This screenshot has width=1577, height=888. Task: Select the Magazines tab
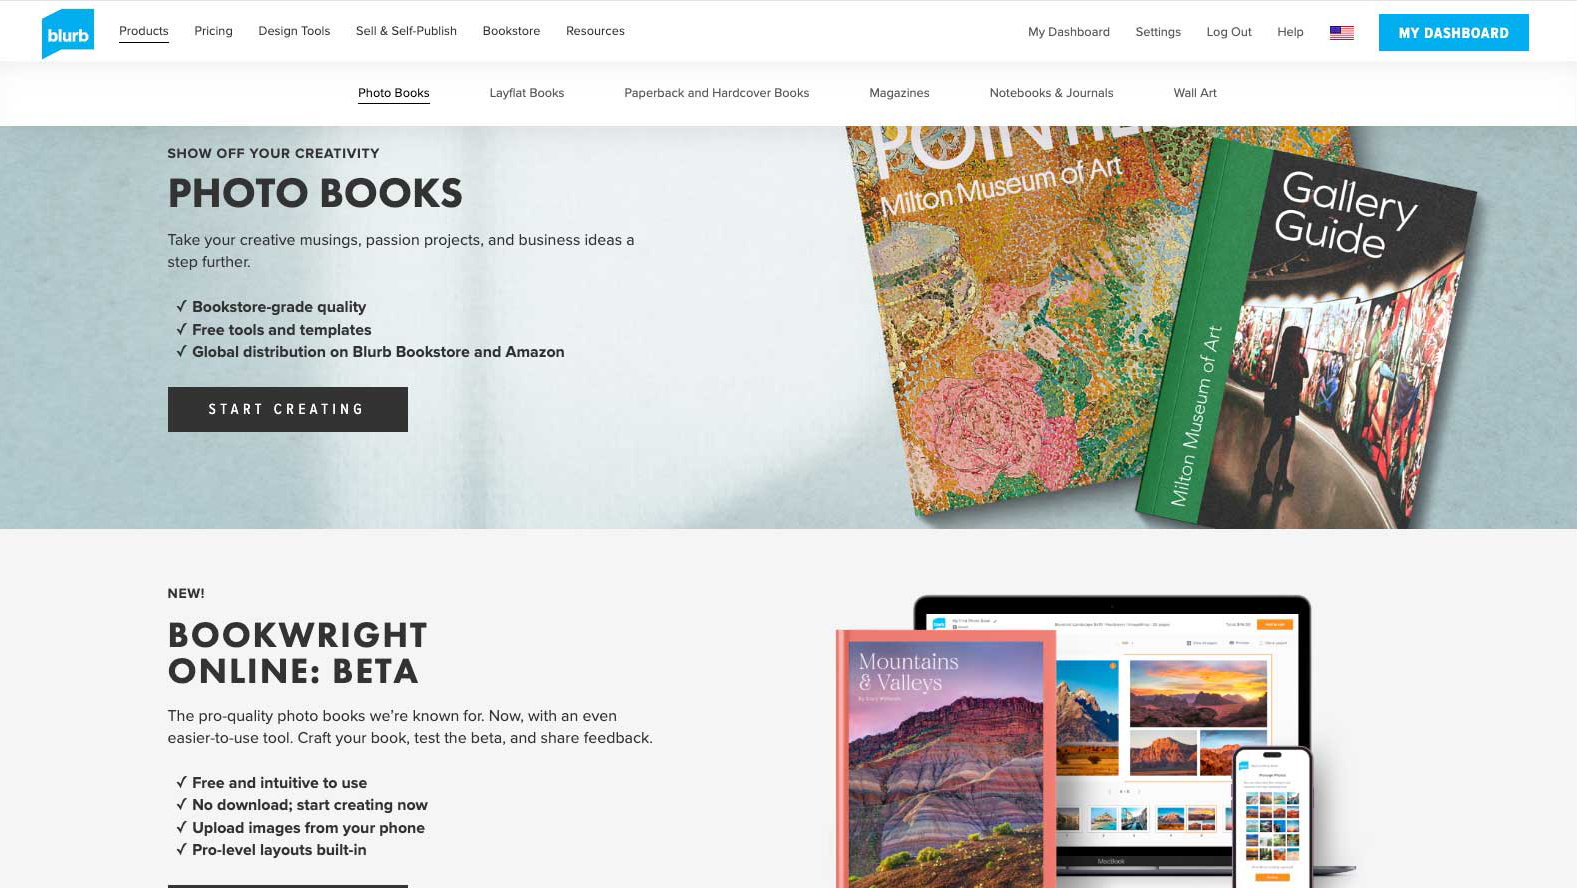pos(899,93)
